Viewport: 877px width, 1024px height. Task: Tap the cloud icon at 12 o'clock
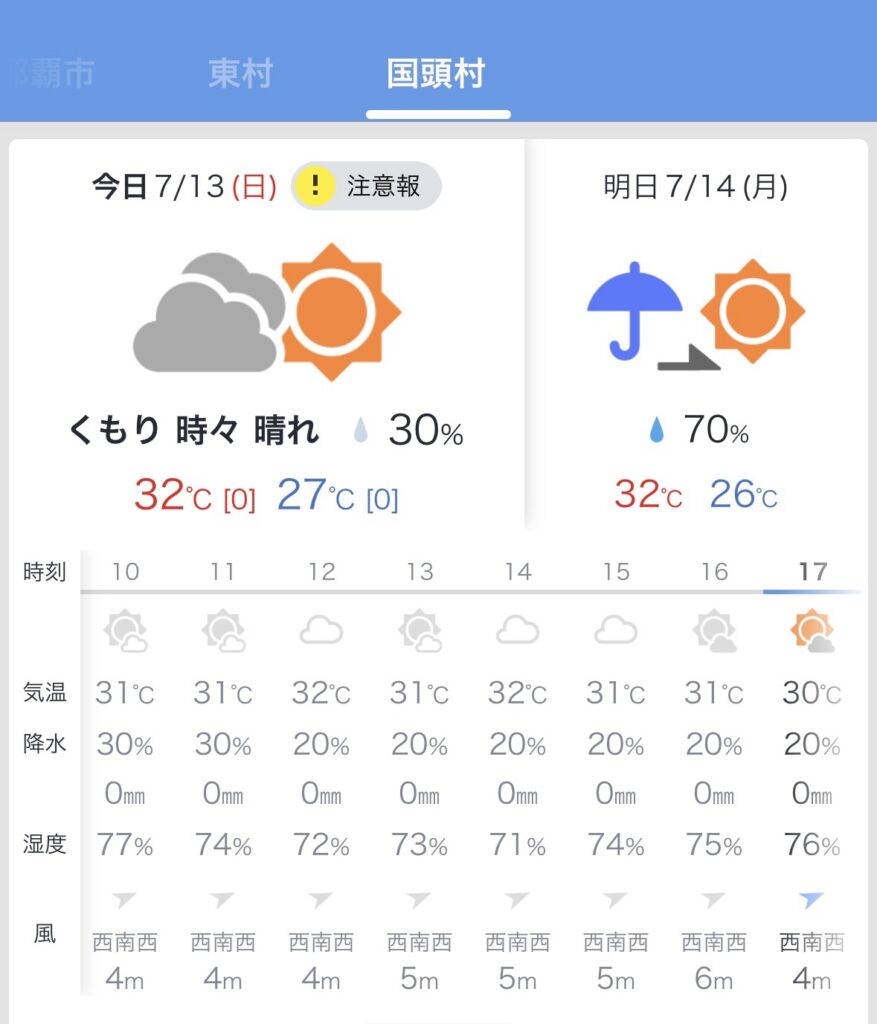(321, 631)
